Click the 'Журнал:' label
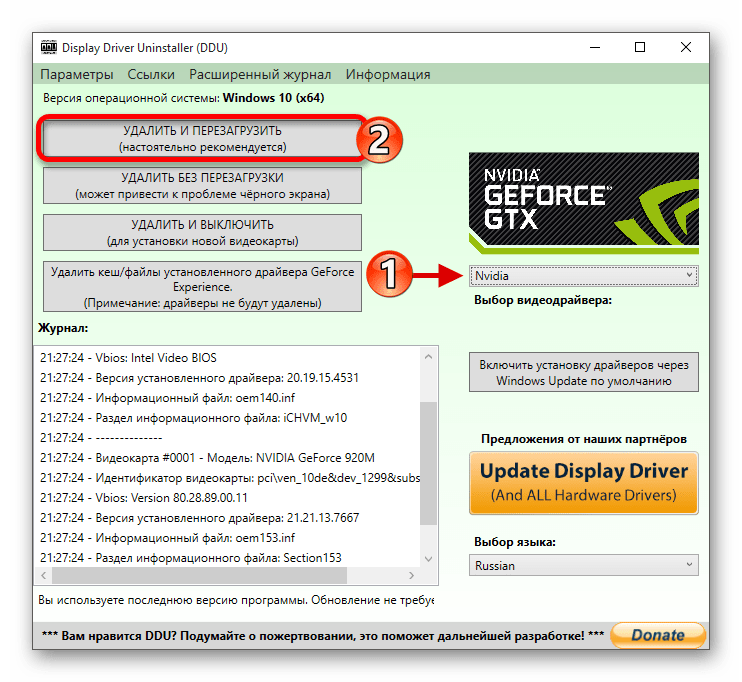 click(x=63, y=328)
